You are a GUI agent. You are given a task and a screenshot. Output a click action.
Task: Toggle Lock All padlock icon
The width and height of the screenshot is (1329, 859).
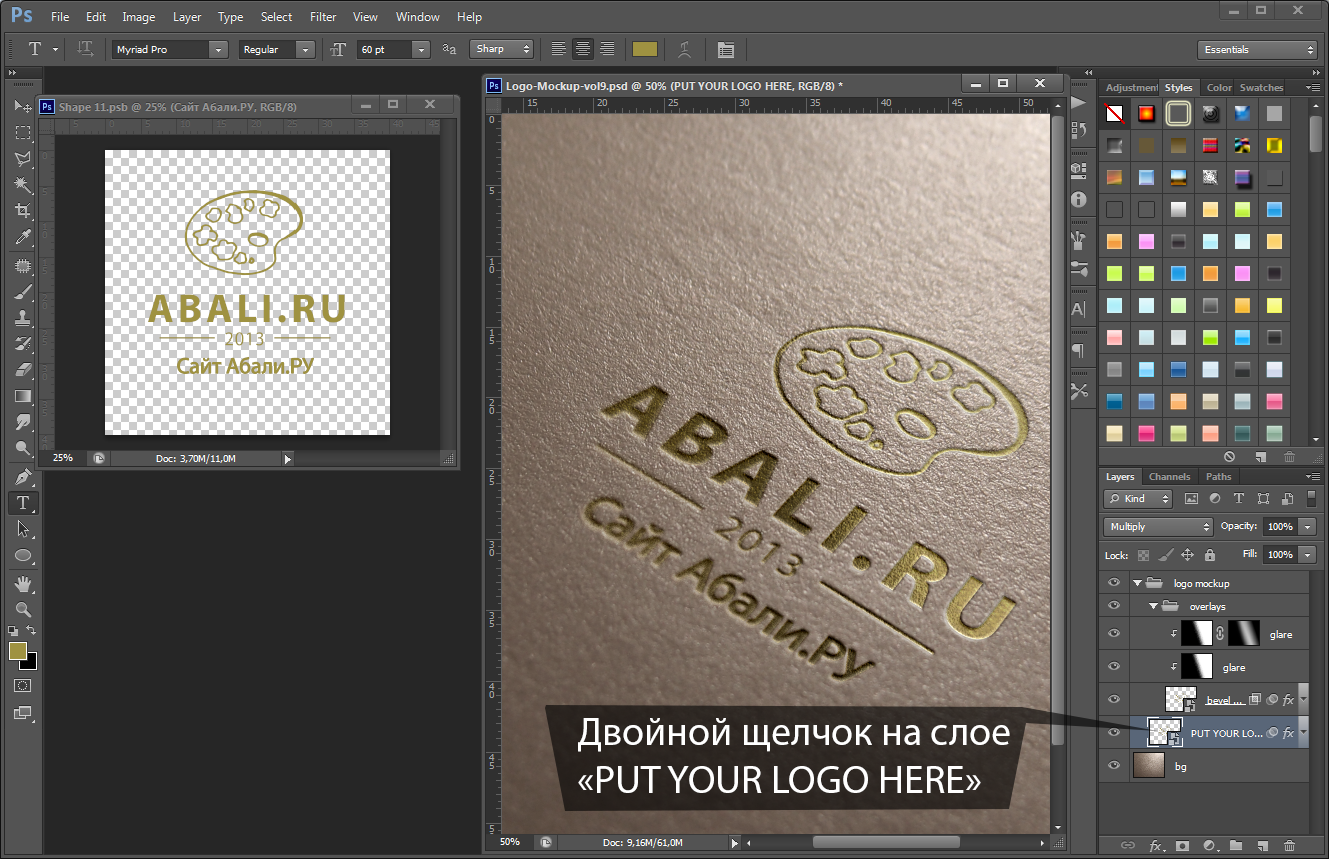(x=1210, y=554)
